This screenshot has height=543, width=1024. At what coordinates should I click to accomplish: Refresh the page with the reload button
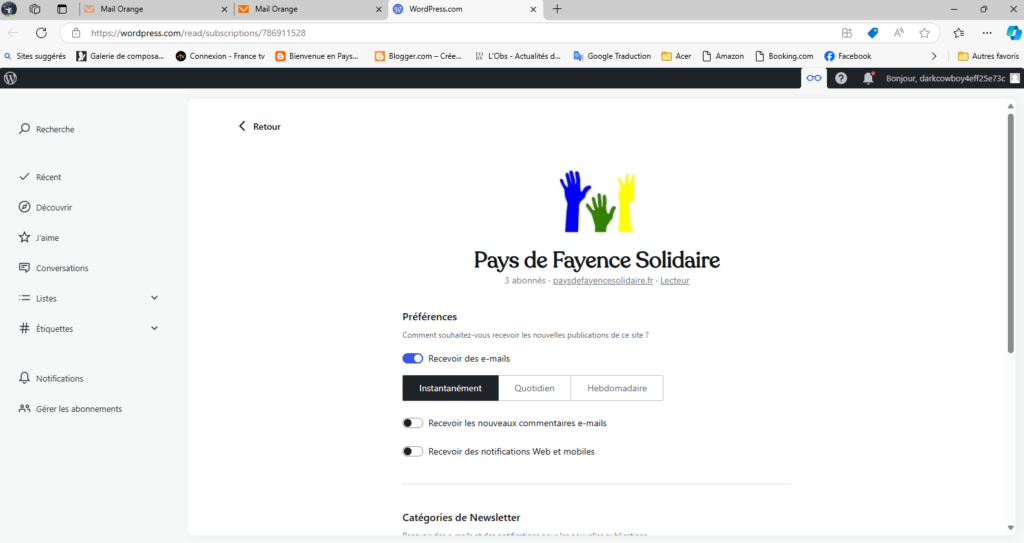(41, 32)
